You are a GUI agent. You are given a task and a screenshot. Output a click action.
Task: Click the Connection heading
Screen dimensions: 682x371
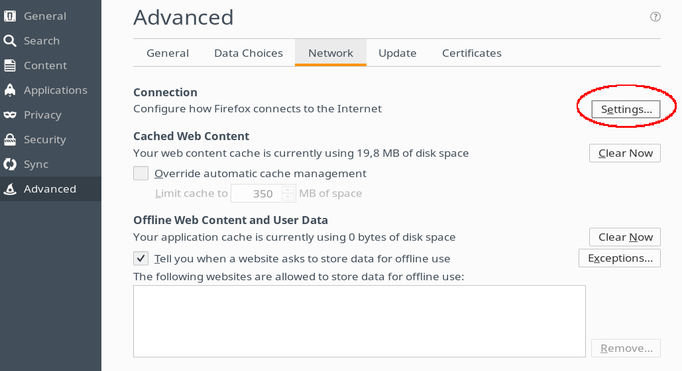click(165, 92)
